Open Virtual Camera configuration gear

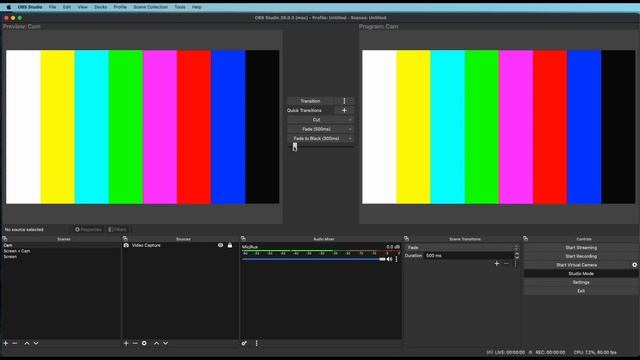[635, 265]
